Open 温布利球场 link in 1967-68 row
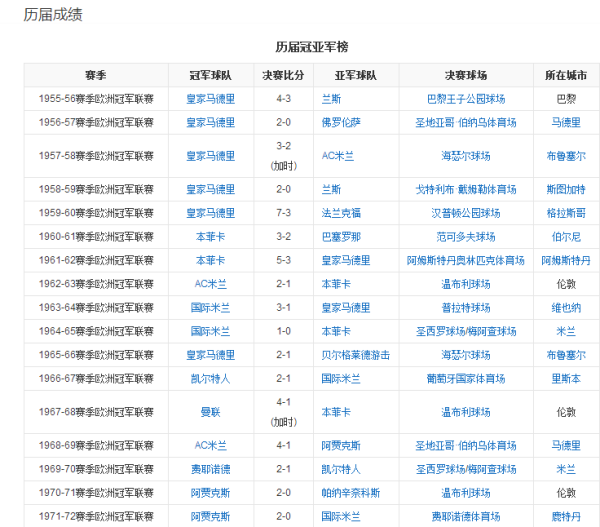 pyautogui.click(x=466, y=412)
